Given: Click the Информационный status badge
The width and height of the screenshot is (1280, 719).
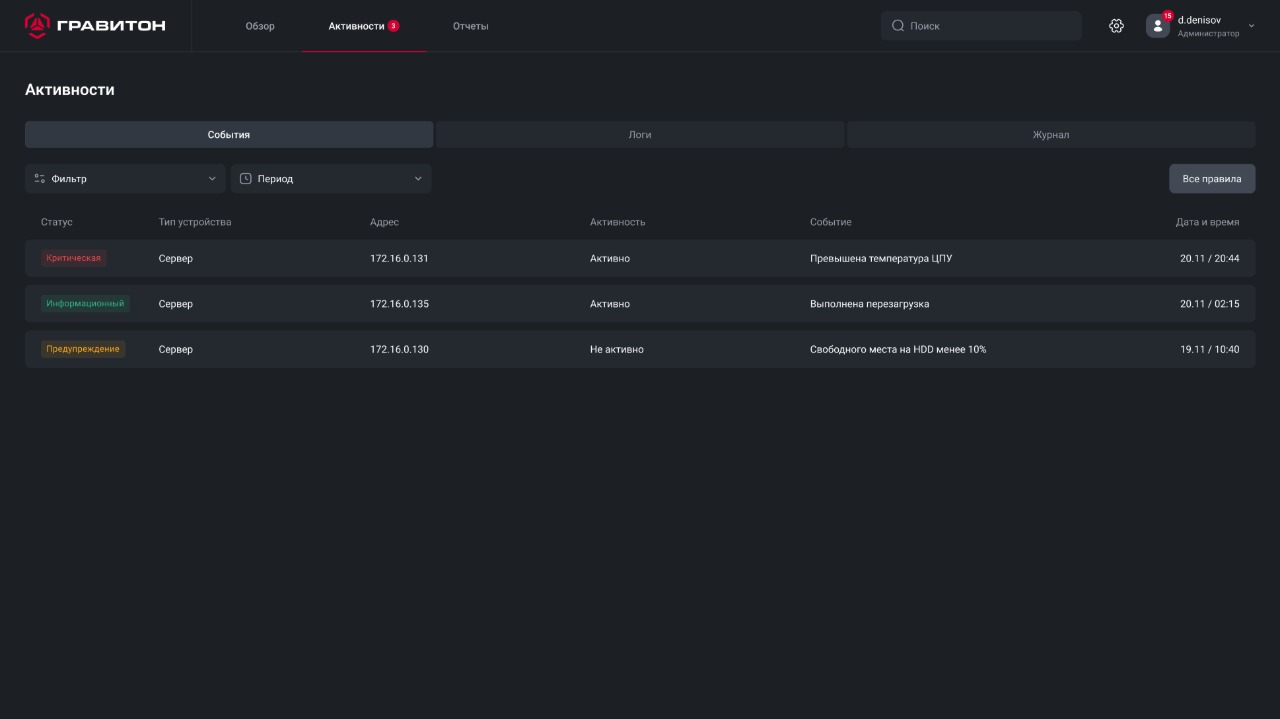Looking at the screenshot, I should (85, 304).
